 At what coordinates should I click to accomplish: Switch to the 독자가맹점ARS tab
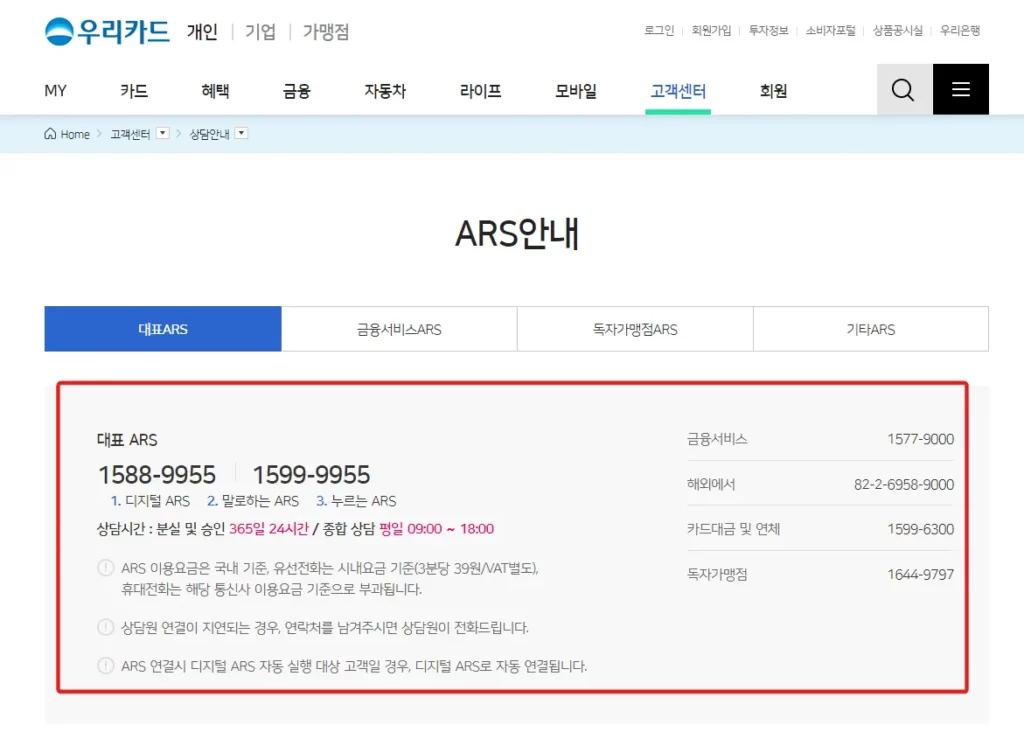pyautogui.click(x=635, y=329)
